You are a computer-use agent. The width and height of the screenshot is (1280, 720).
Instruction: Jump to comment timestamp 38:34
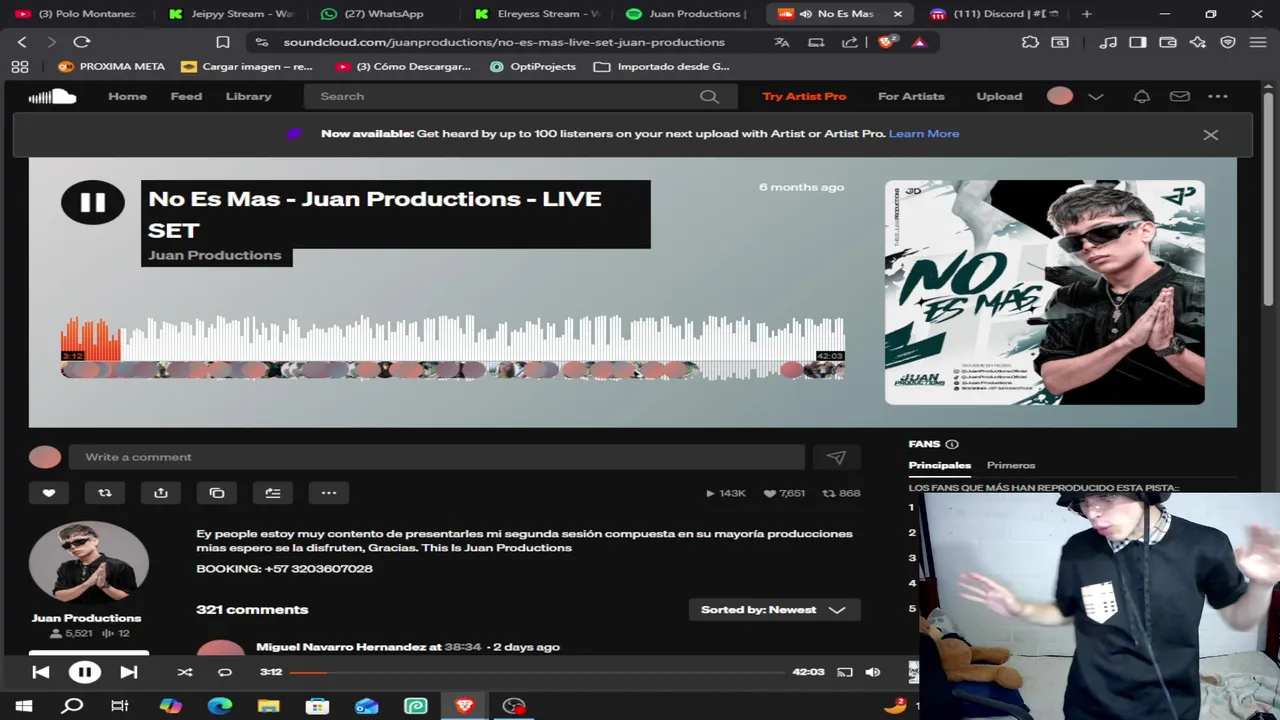(x=463, y=647)
